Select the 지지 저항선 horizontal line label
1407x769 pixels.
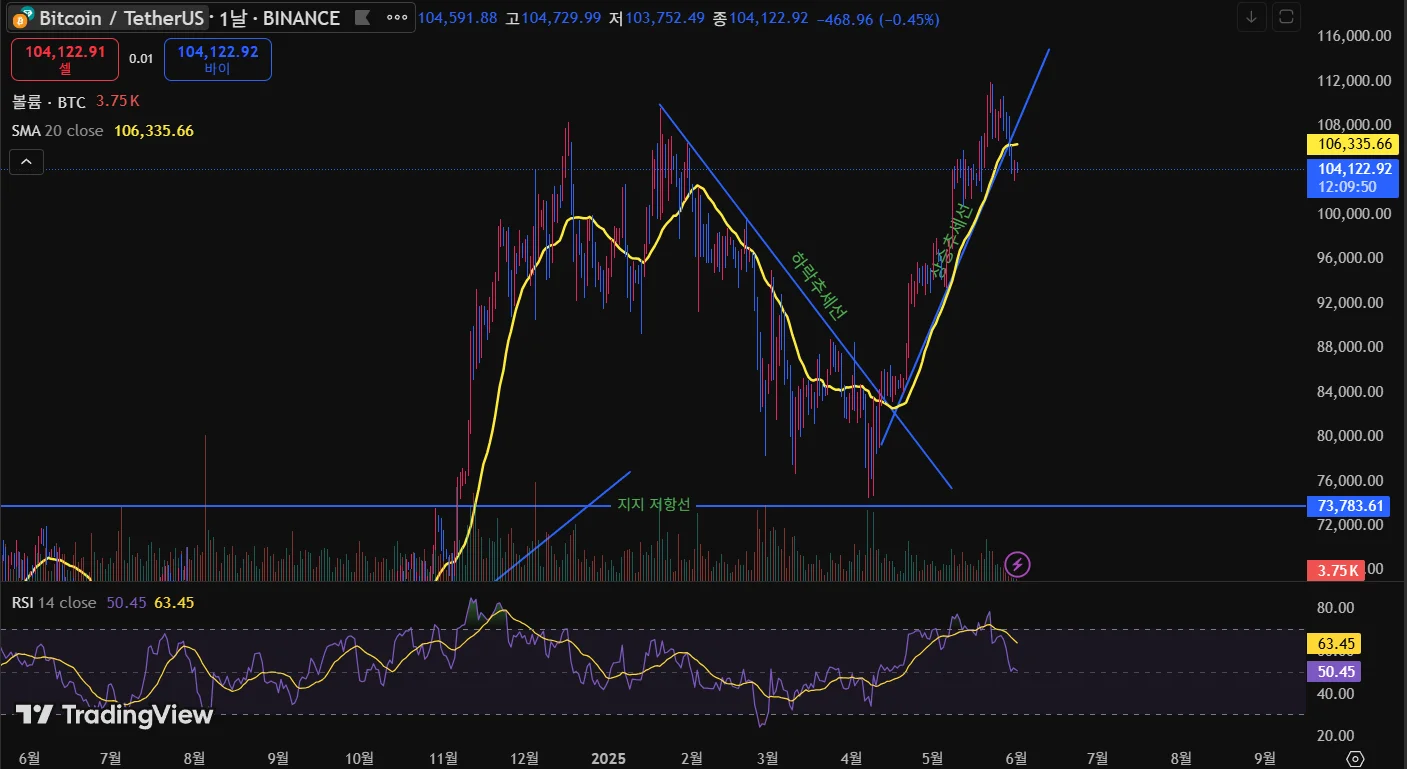coord(653,505)
